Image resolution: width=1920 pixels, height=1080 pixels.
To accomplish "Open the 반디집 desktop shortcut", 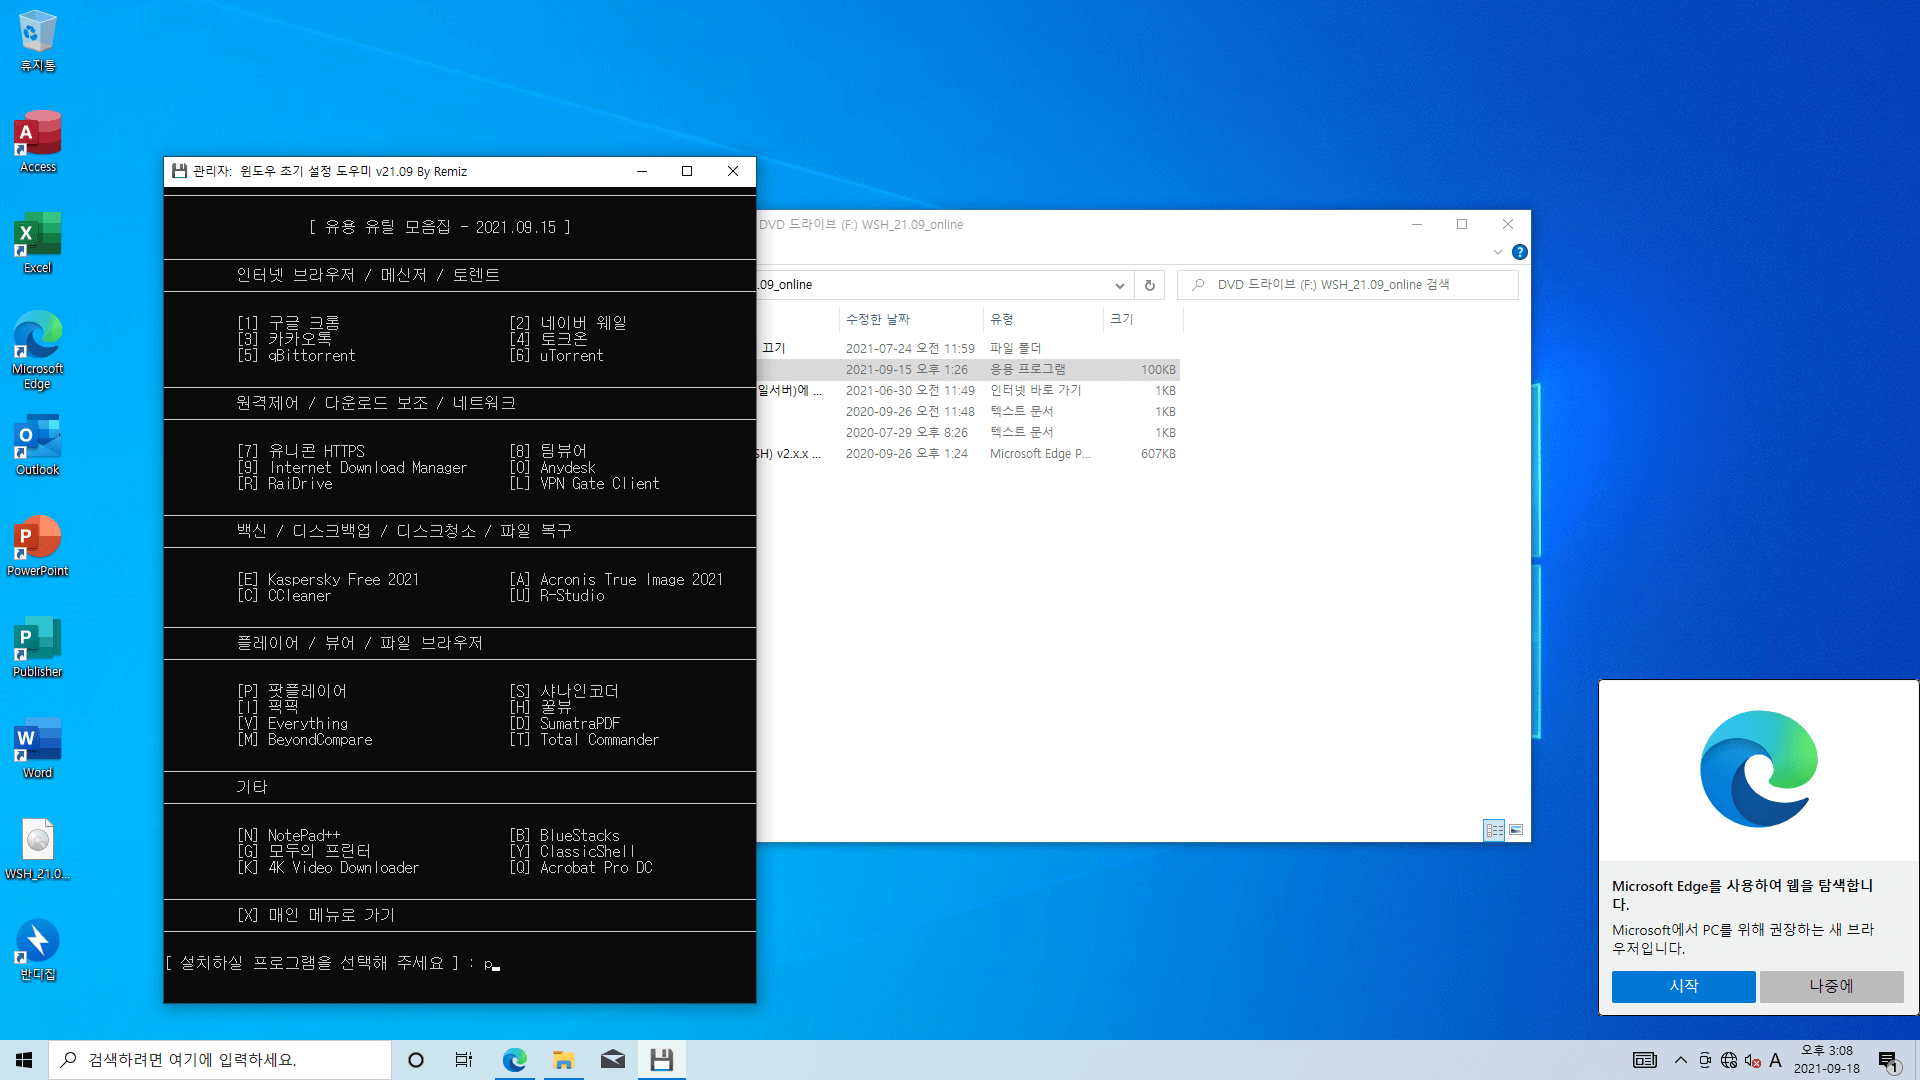I will (x=38, y=950).
